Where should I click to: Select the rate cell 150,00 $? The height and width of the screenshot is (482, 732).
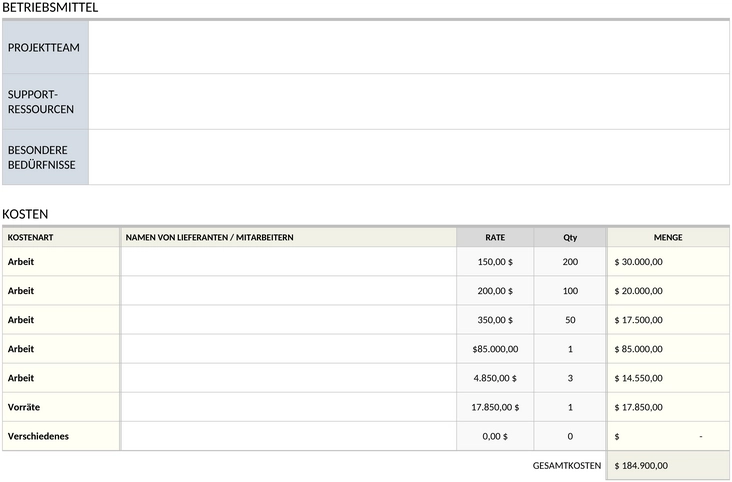tap(495, 262)
